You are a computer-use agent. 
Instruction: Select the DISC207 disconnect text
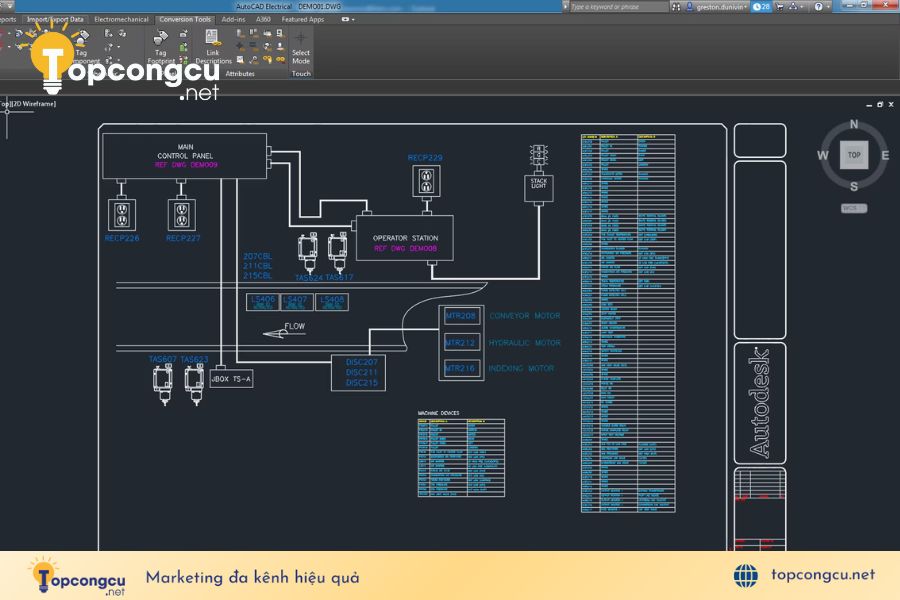coord(362,362)
